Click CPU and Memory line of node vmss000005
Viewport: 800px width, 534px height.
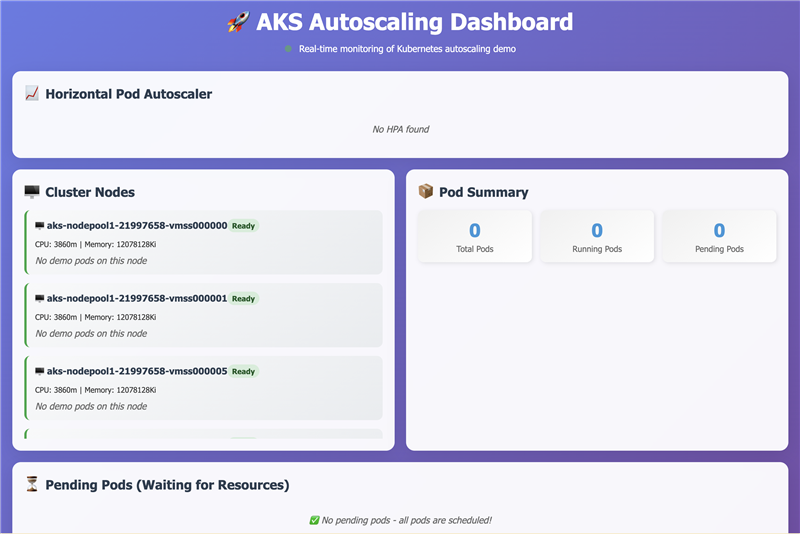click(x=95, y=390)
